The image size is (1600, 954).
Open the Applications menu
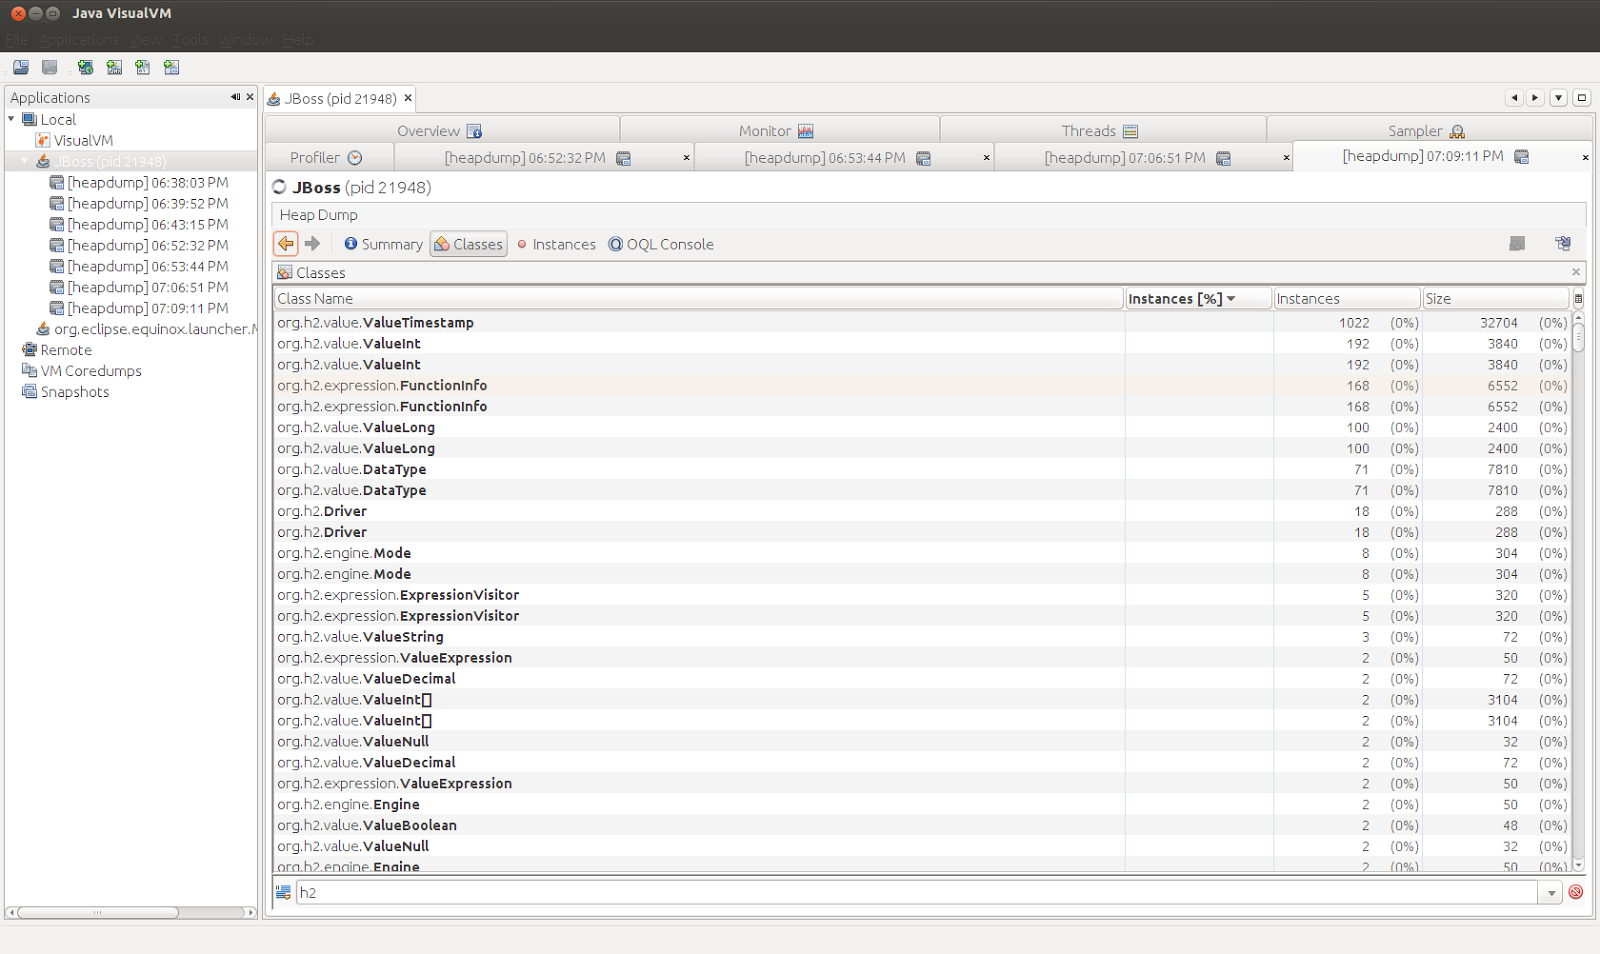[x=79, y=40]
